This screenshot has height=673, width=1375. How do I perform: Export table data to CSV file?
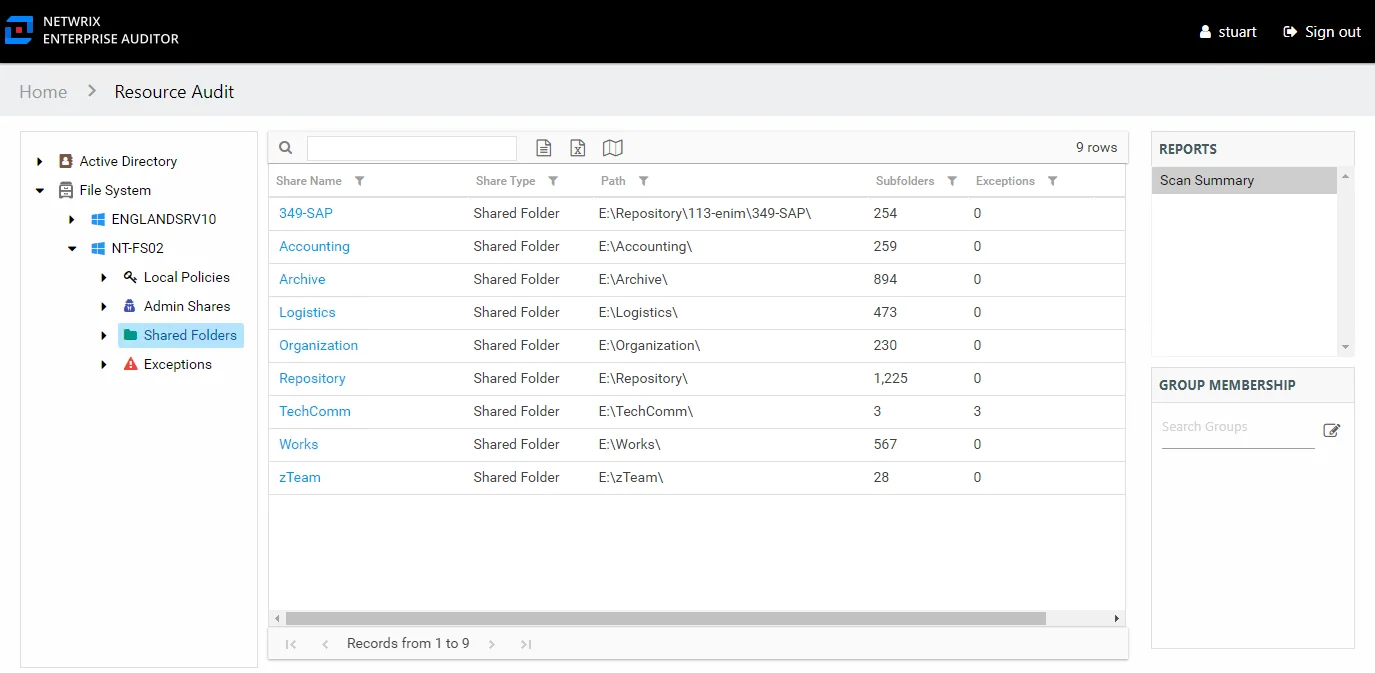[x=544, y=148]
